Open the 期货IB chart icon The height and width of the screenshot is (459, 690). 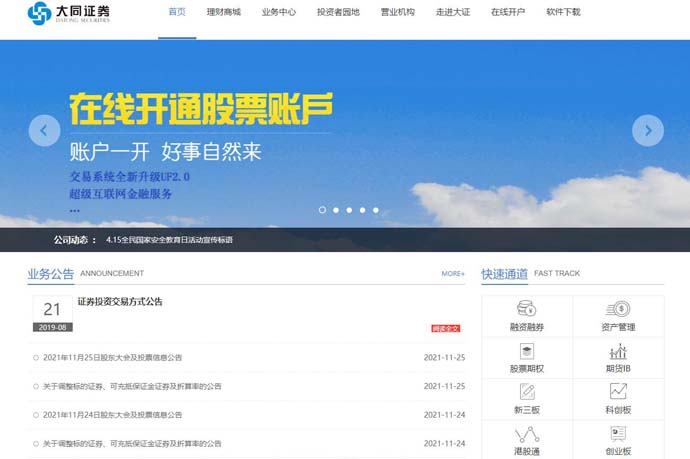[618, 351]
